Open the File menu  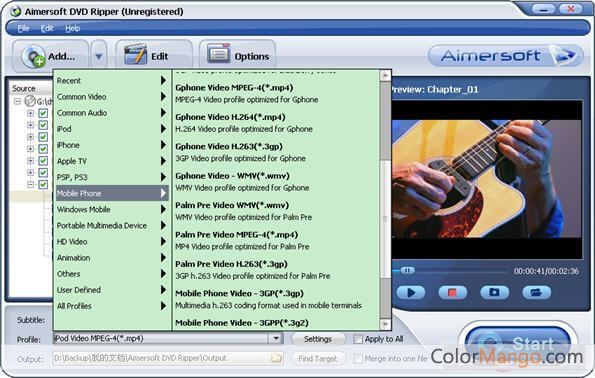click(23, 28)
